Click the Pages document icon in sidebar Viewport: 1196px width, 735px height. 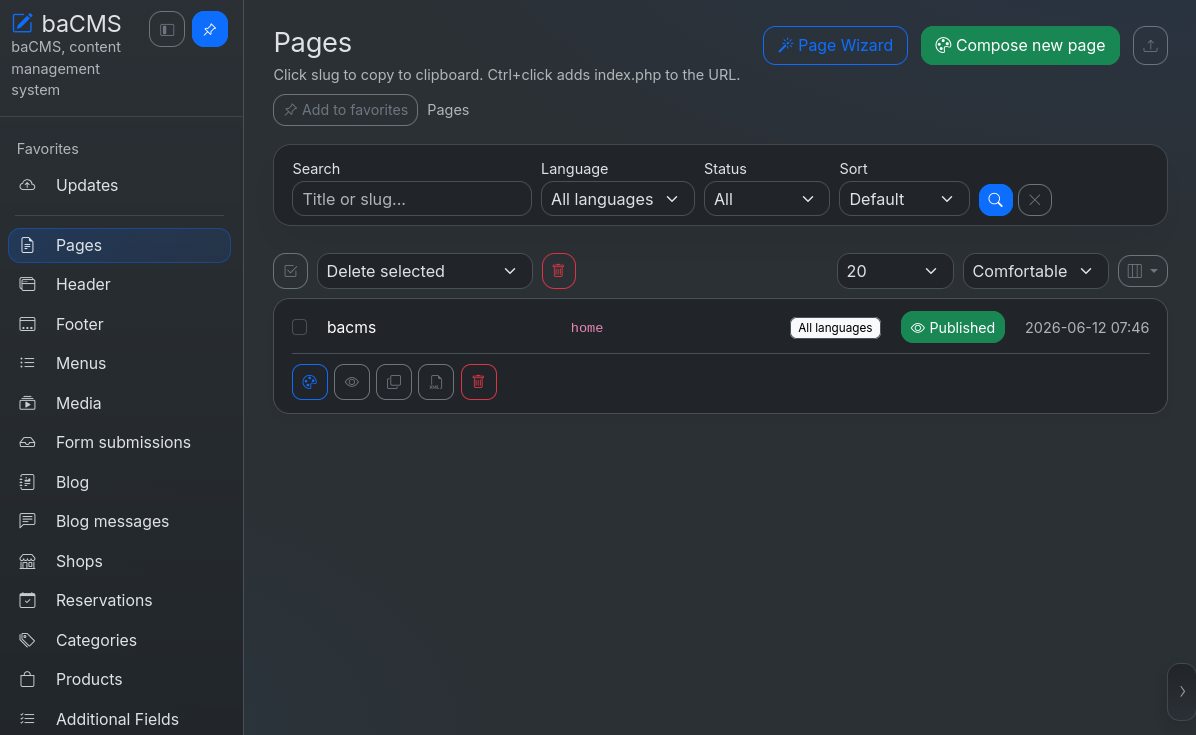[27, 246]
